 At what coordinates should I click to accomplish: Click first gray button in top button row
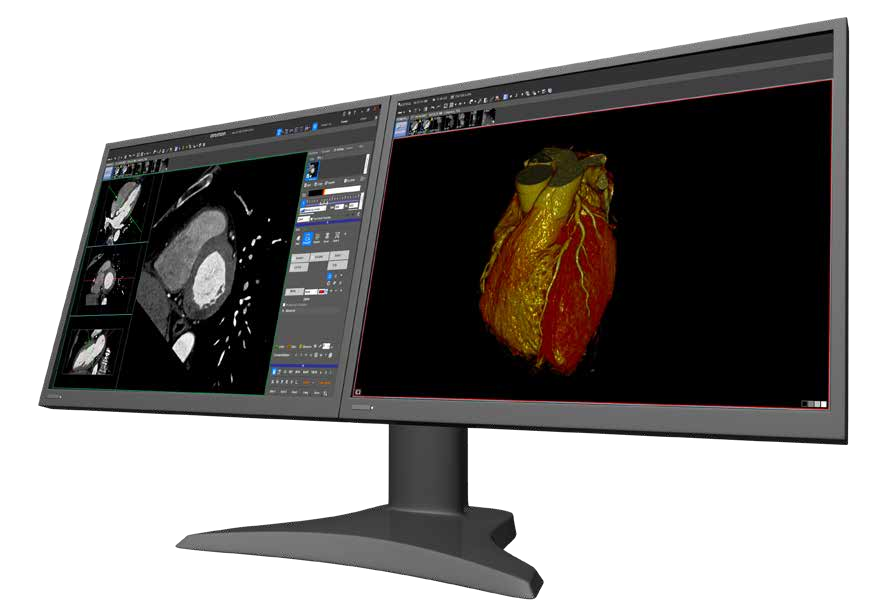[x=300, y=258]
